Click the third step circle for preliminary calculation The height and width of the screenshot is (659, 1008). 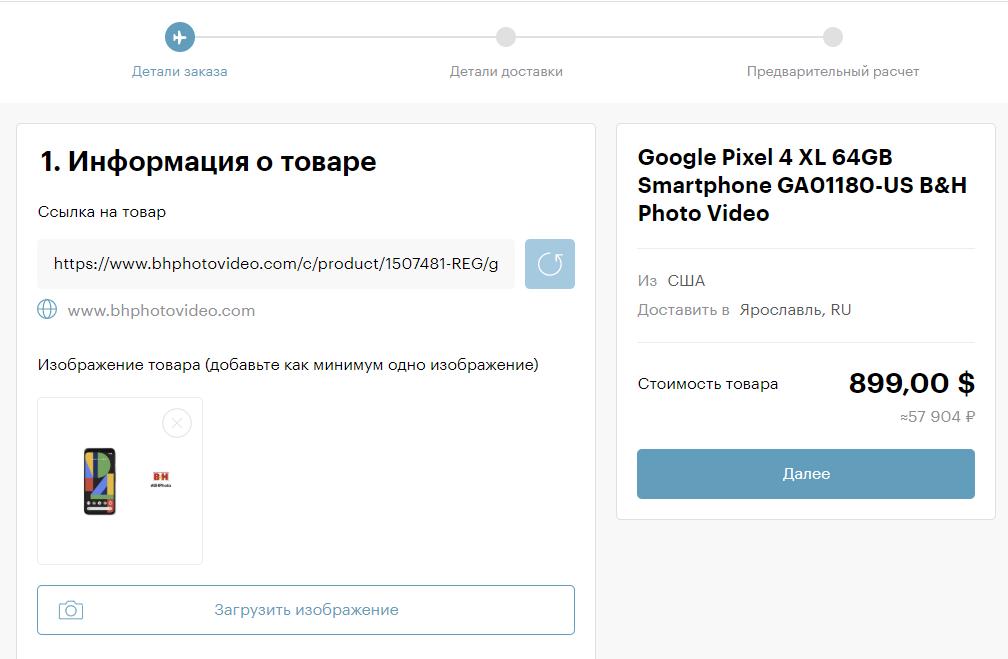[x=832, y=37]
